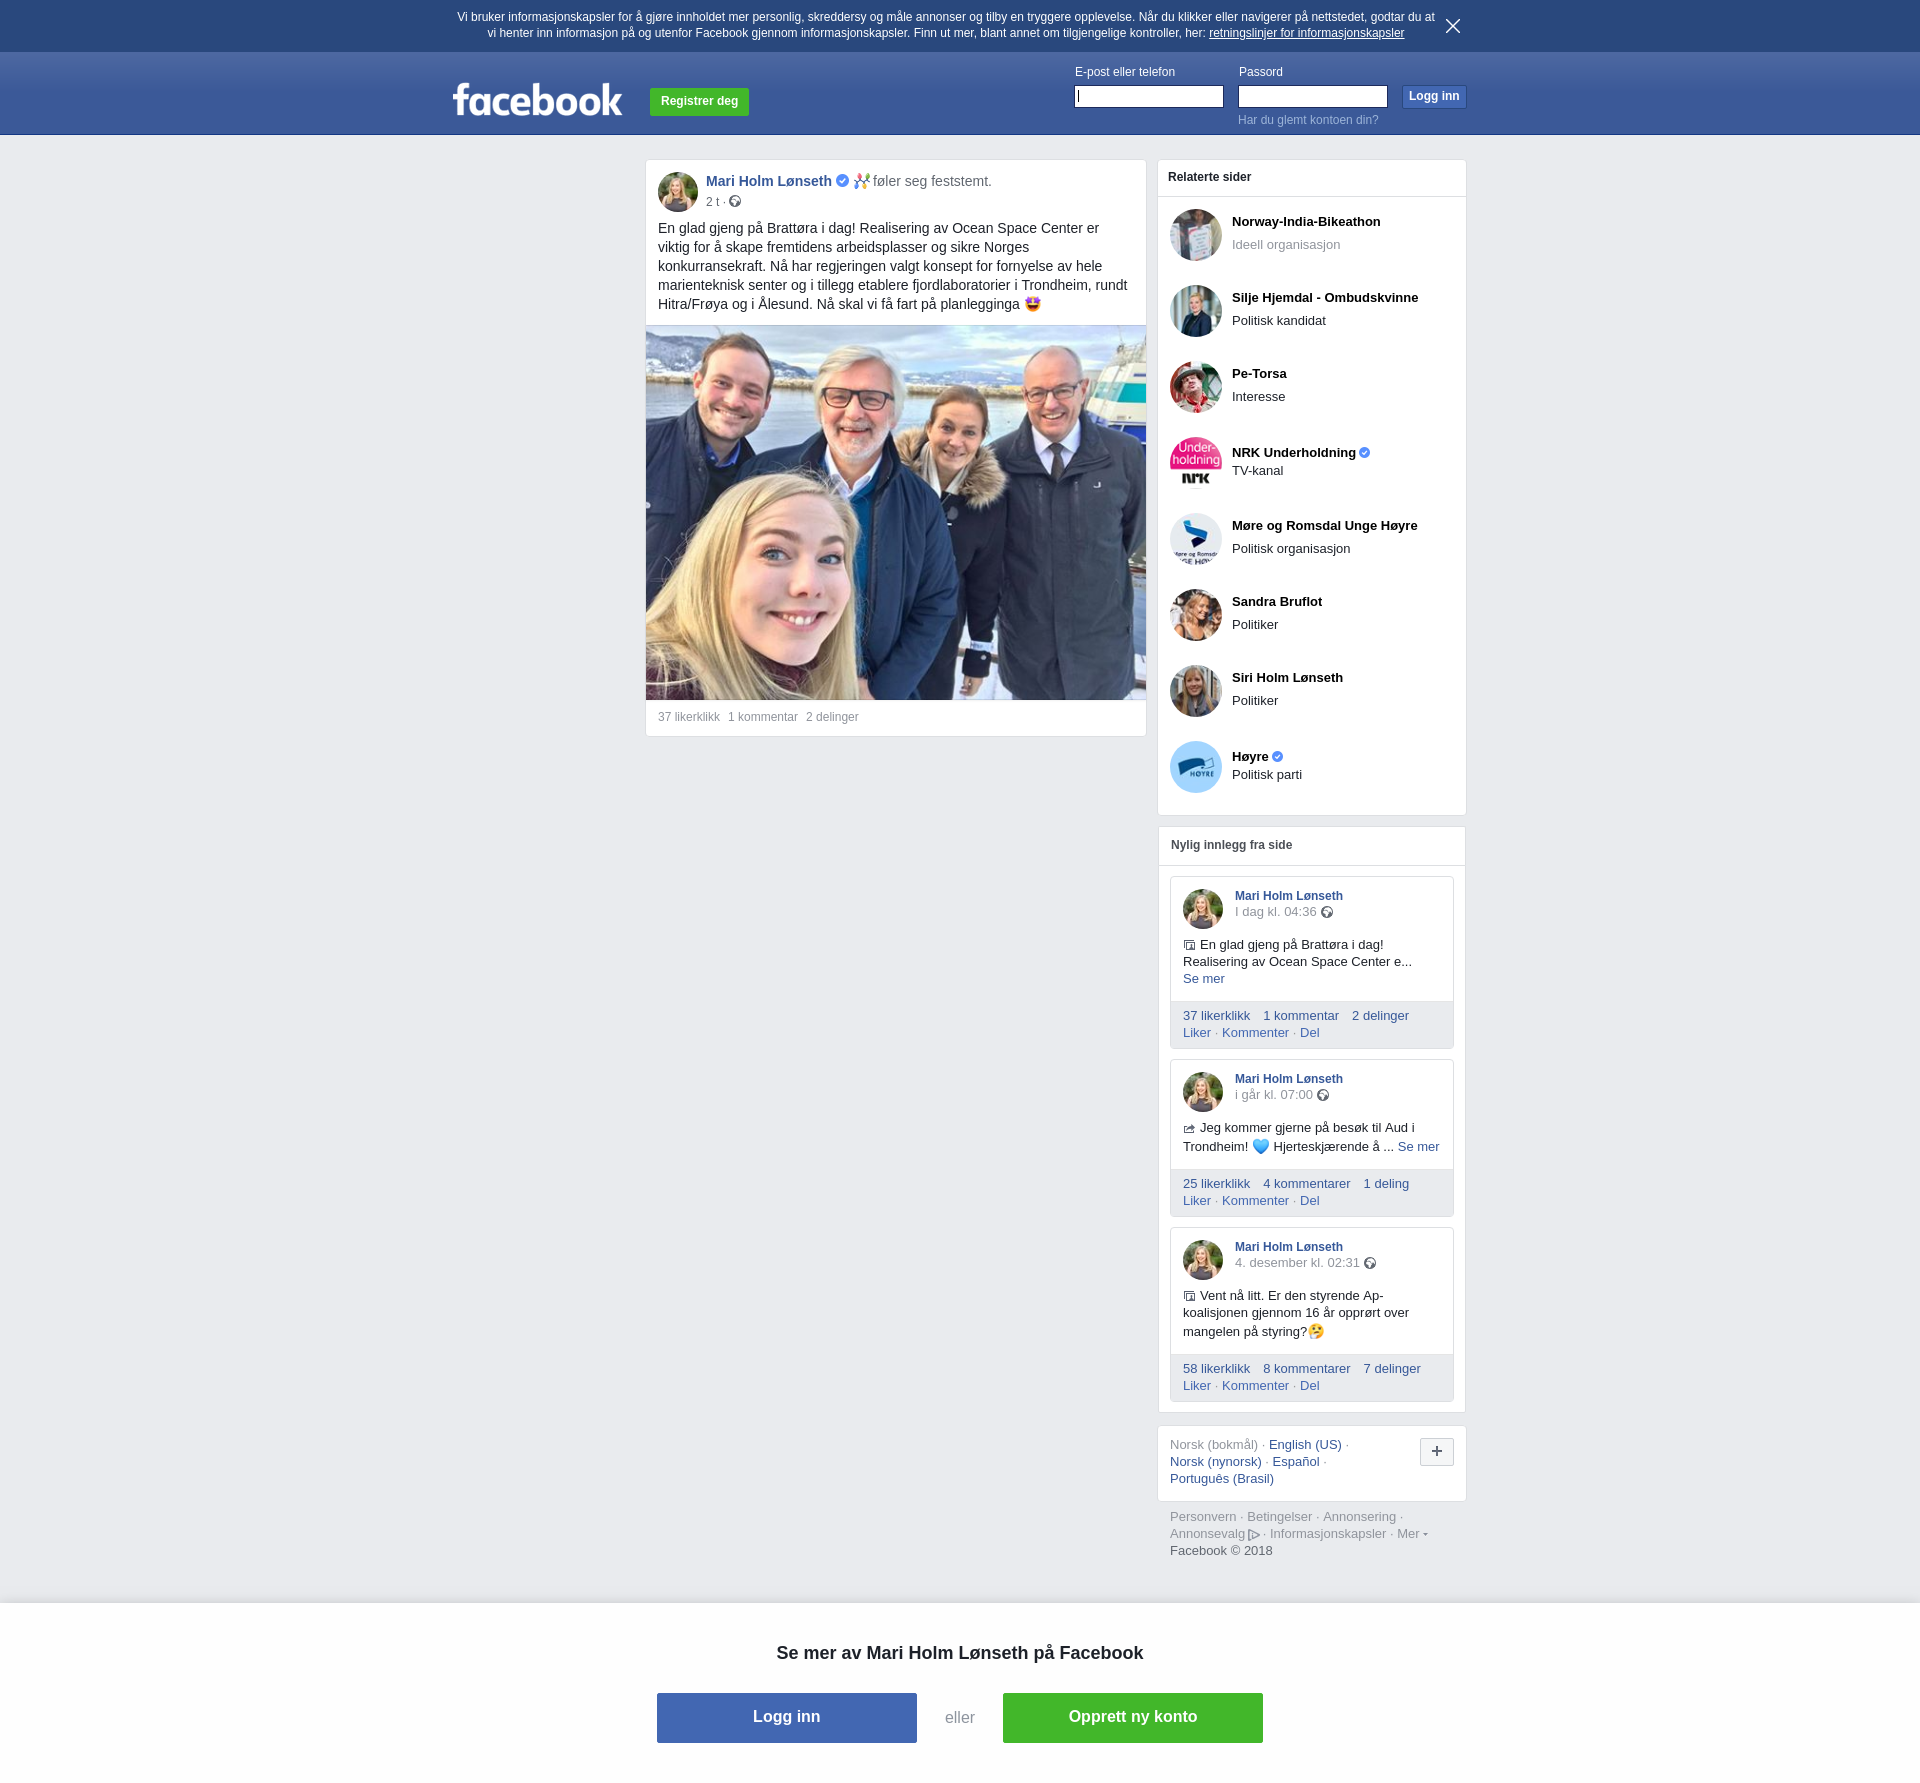
Task: Open the Betingelser footer link
Action: click(1279, 1517)
